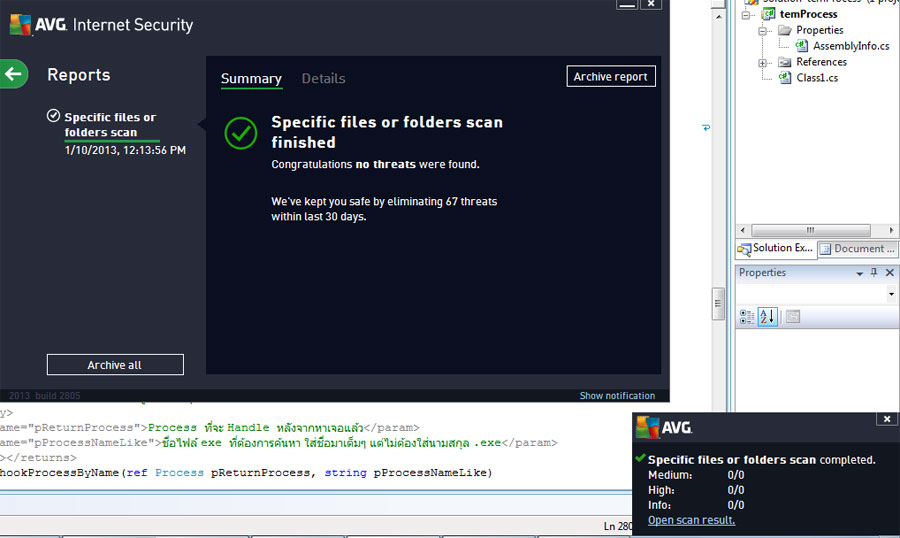Click the green checkmark in AVG popup

pos(641,458)
